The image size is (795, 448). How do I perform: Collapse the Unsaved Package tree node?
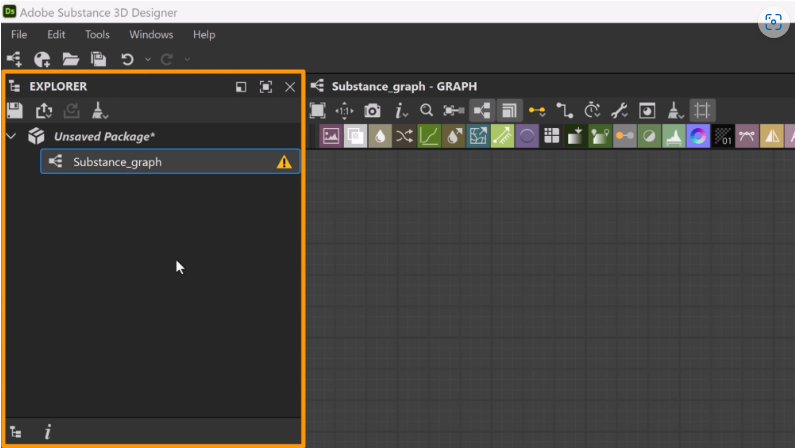click(x=11, y=136)
